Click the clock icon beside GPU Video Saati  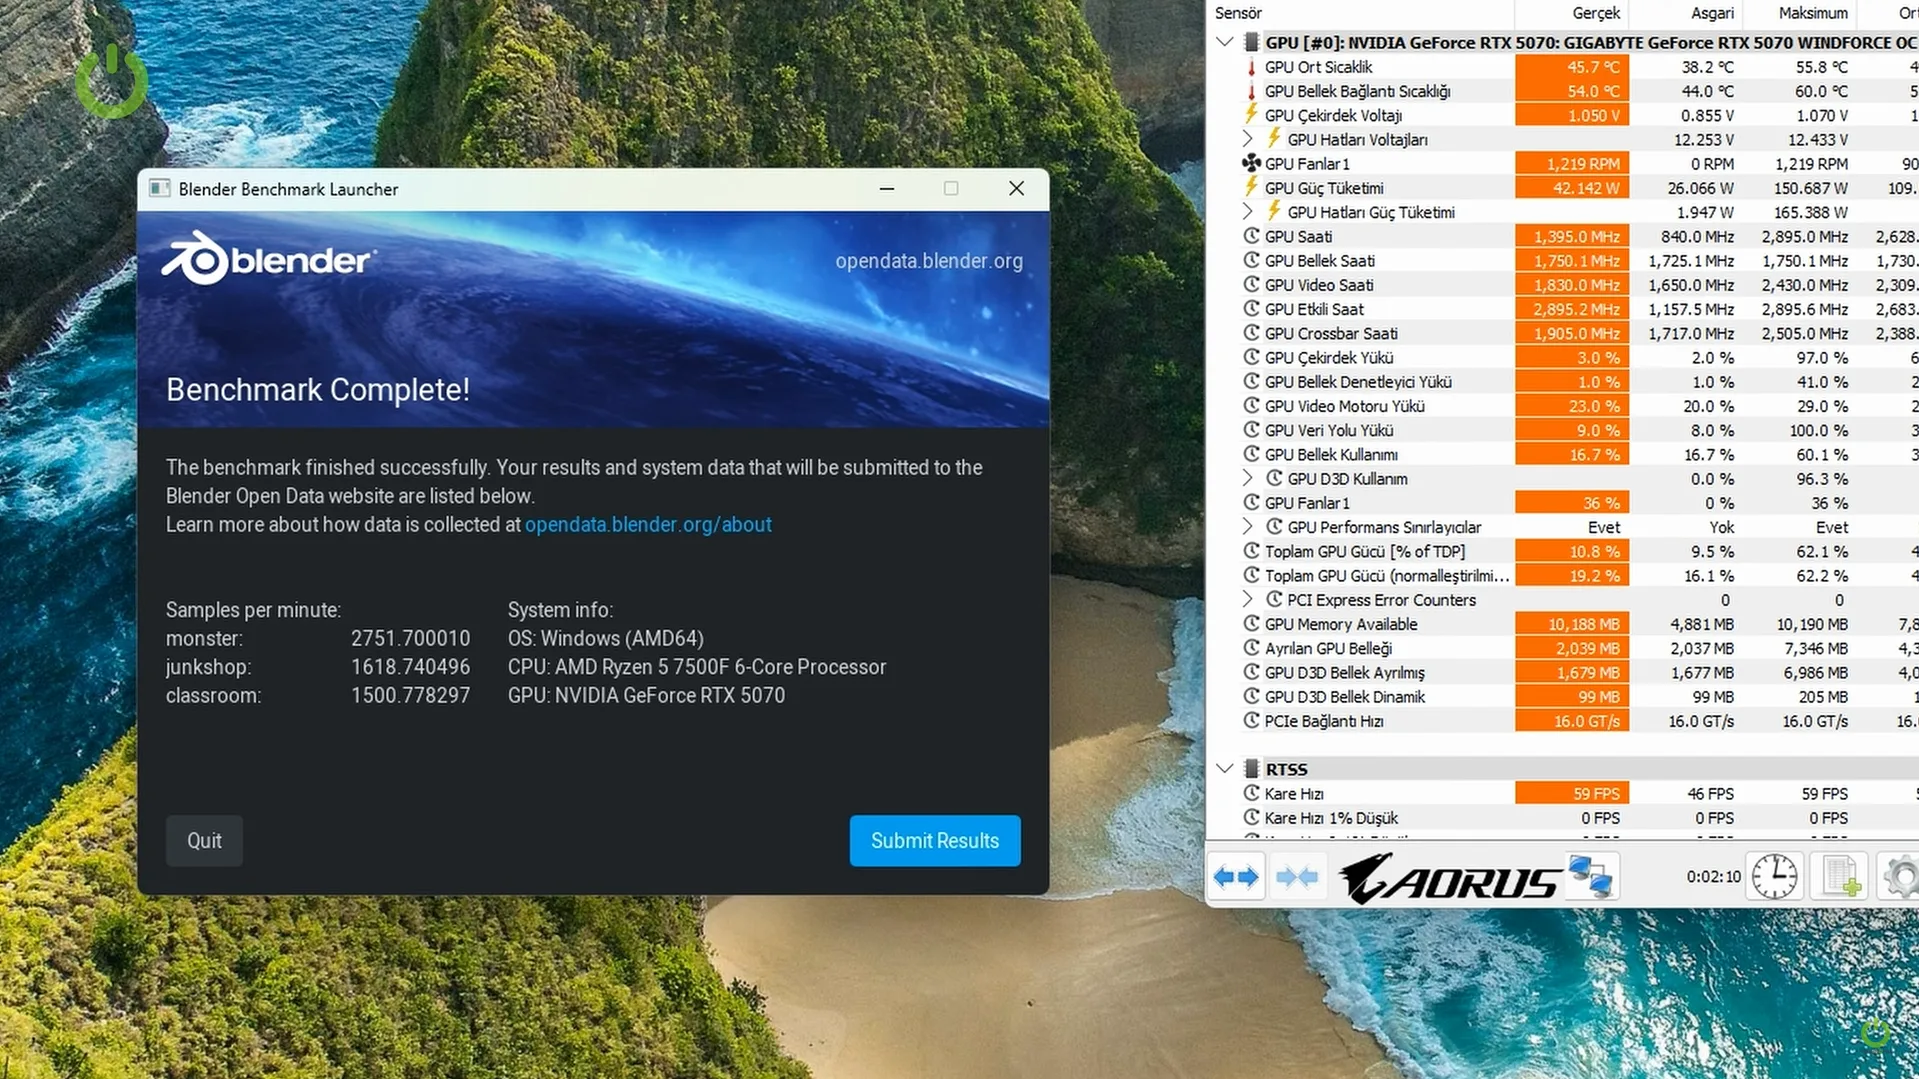tap(1251, 284)
